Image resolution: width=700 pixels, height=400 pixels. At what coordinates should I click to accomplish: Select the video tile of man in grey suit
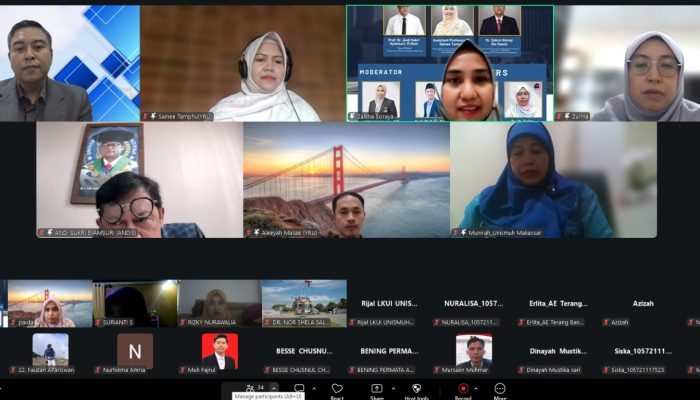70,63
